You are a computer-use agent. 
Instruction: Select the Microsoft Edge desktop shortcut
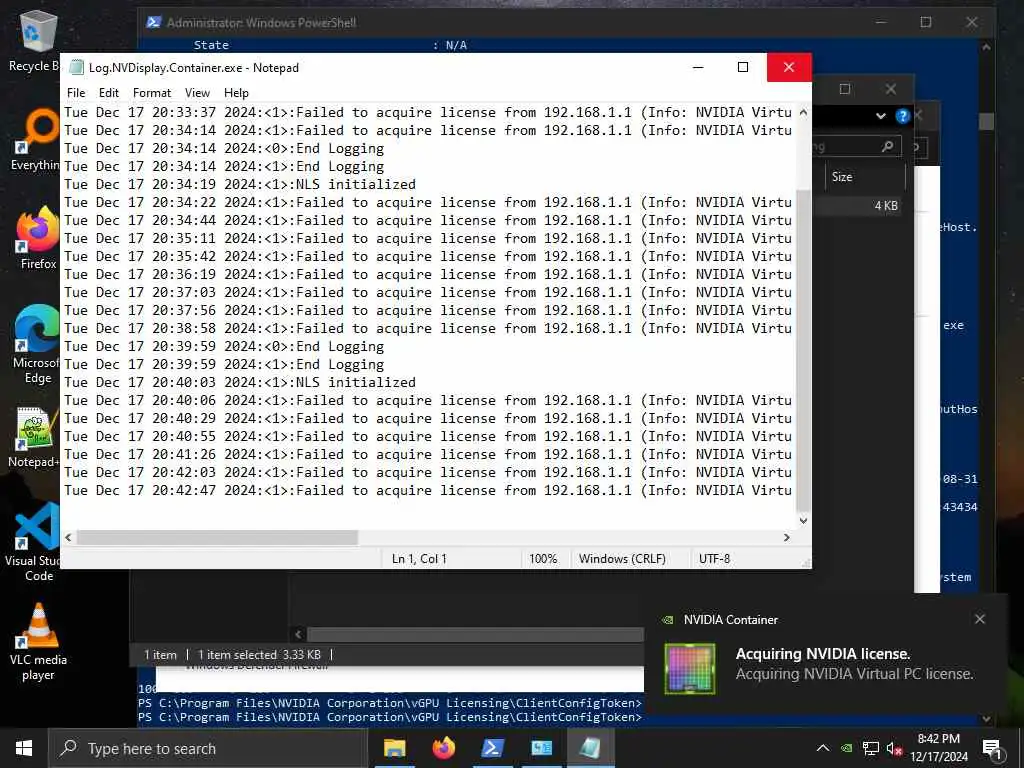36,345
